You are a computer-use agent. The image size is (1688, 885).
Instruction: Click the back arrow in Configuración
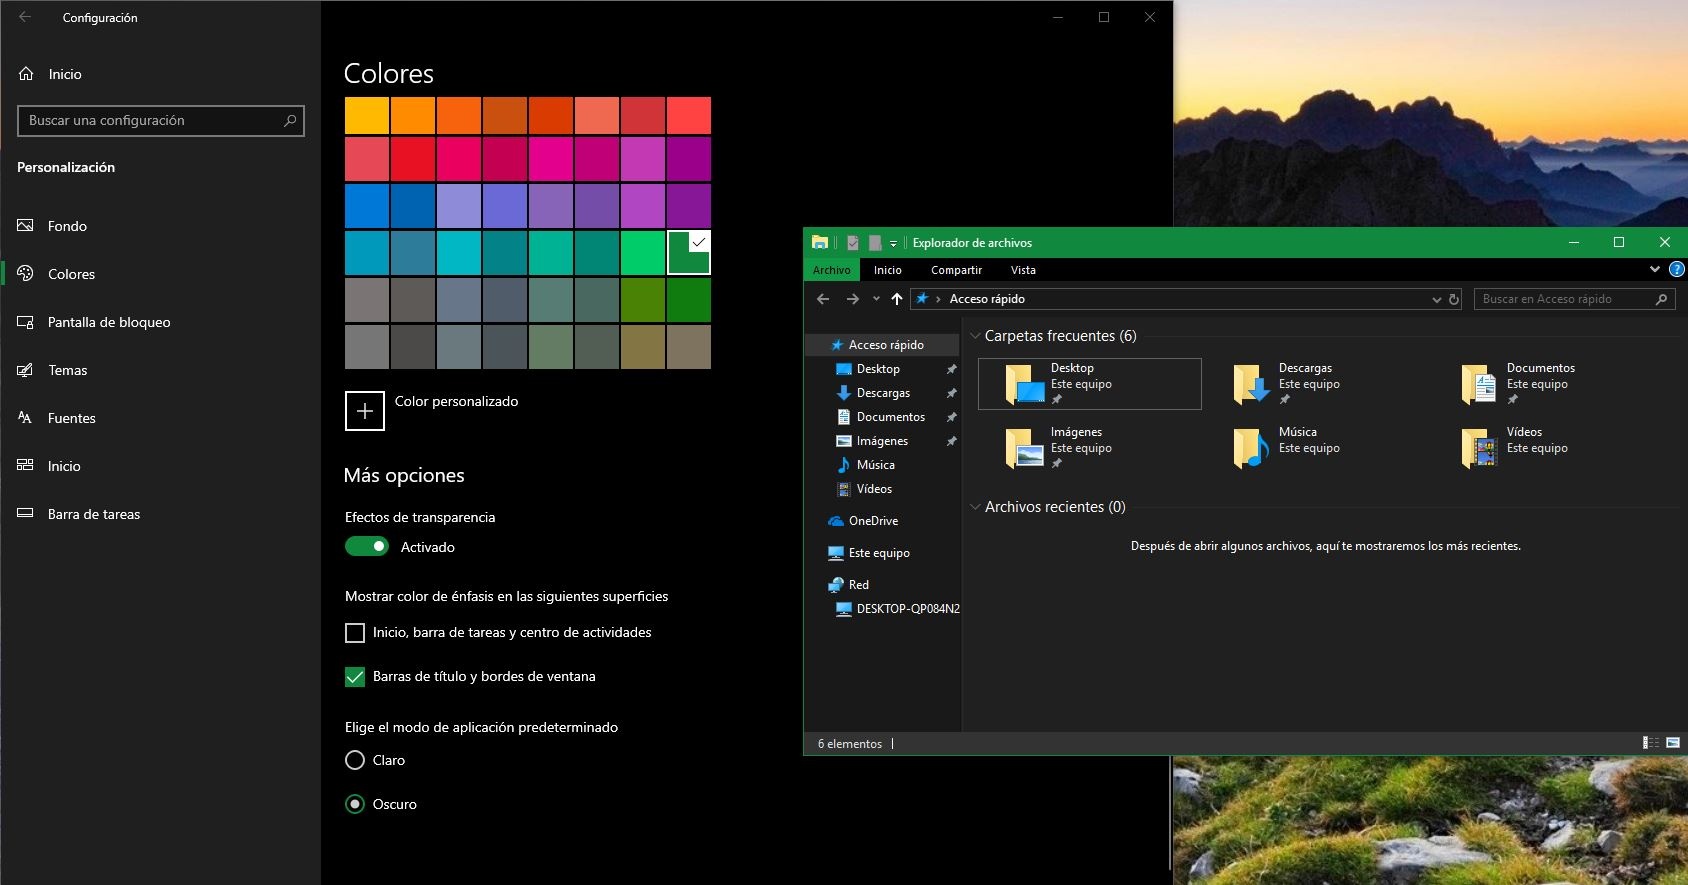[25, 17]
